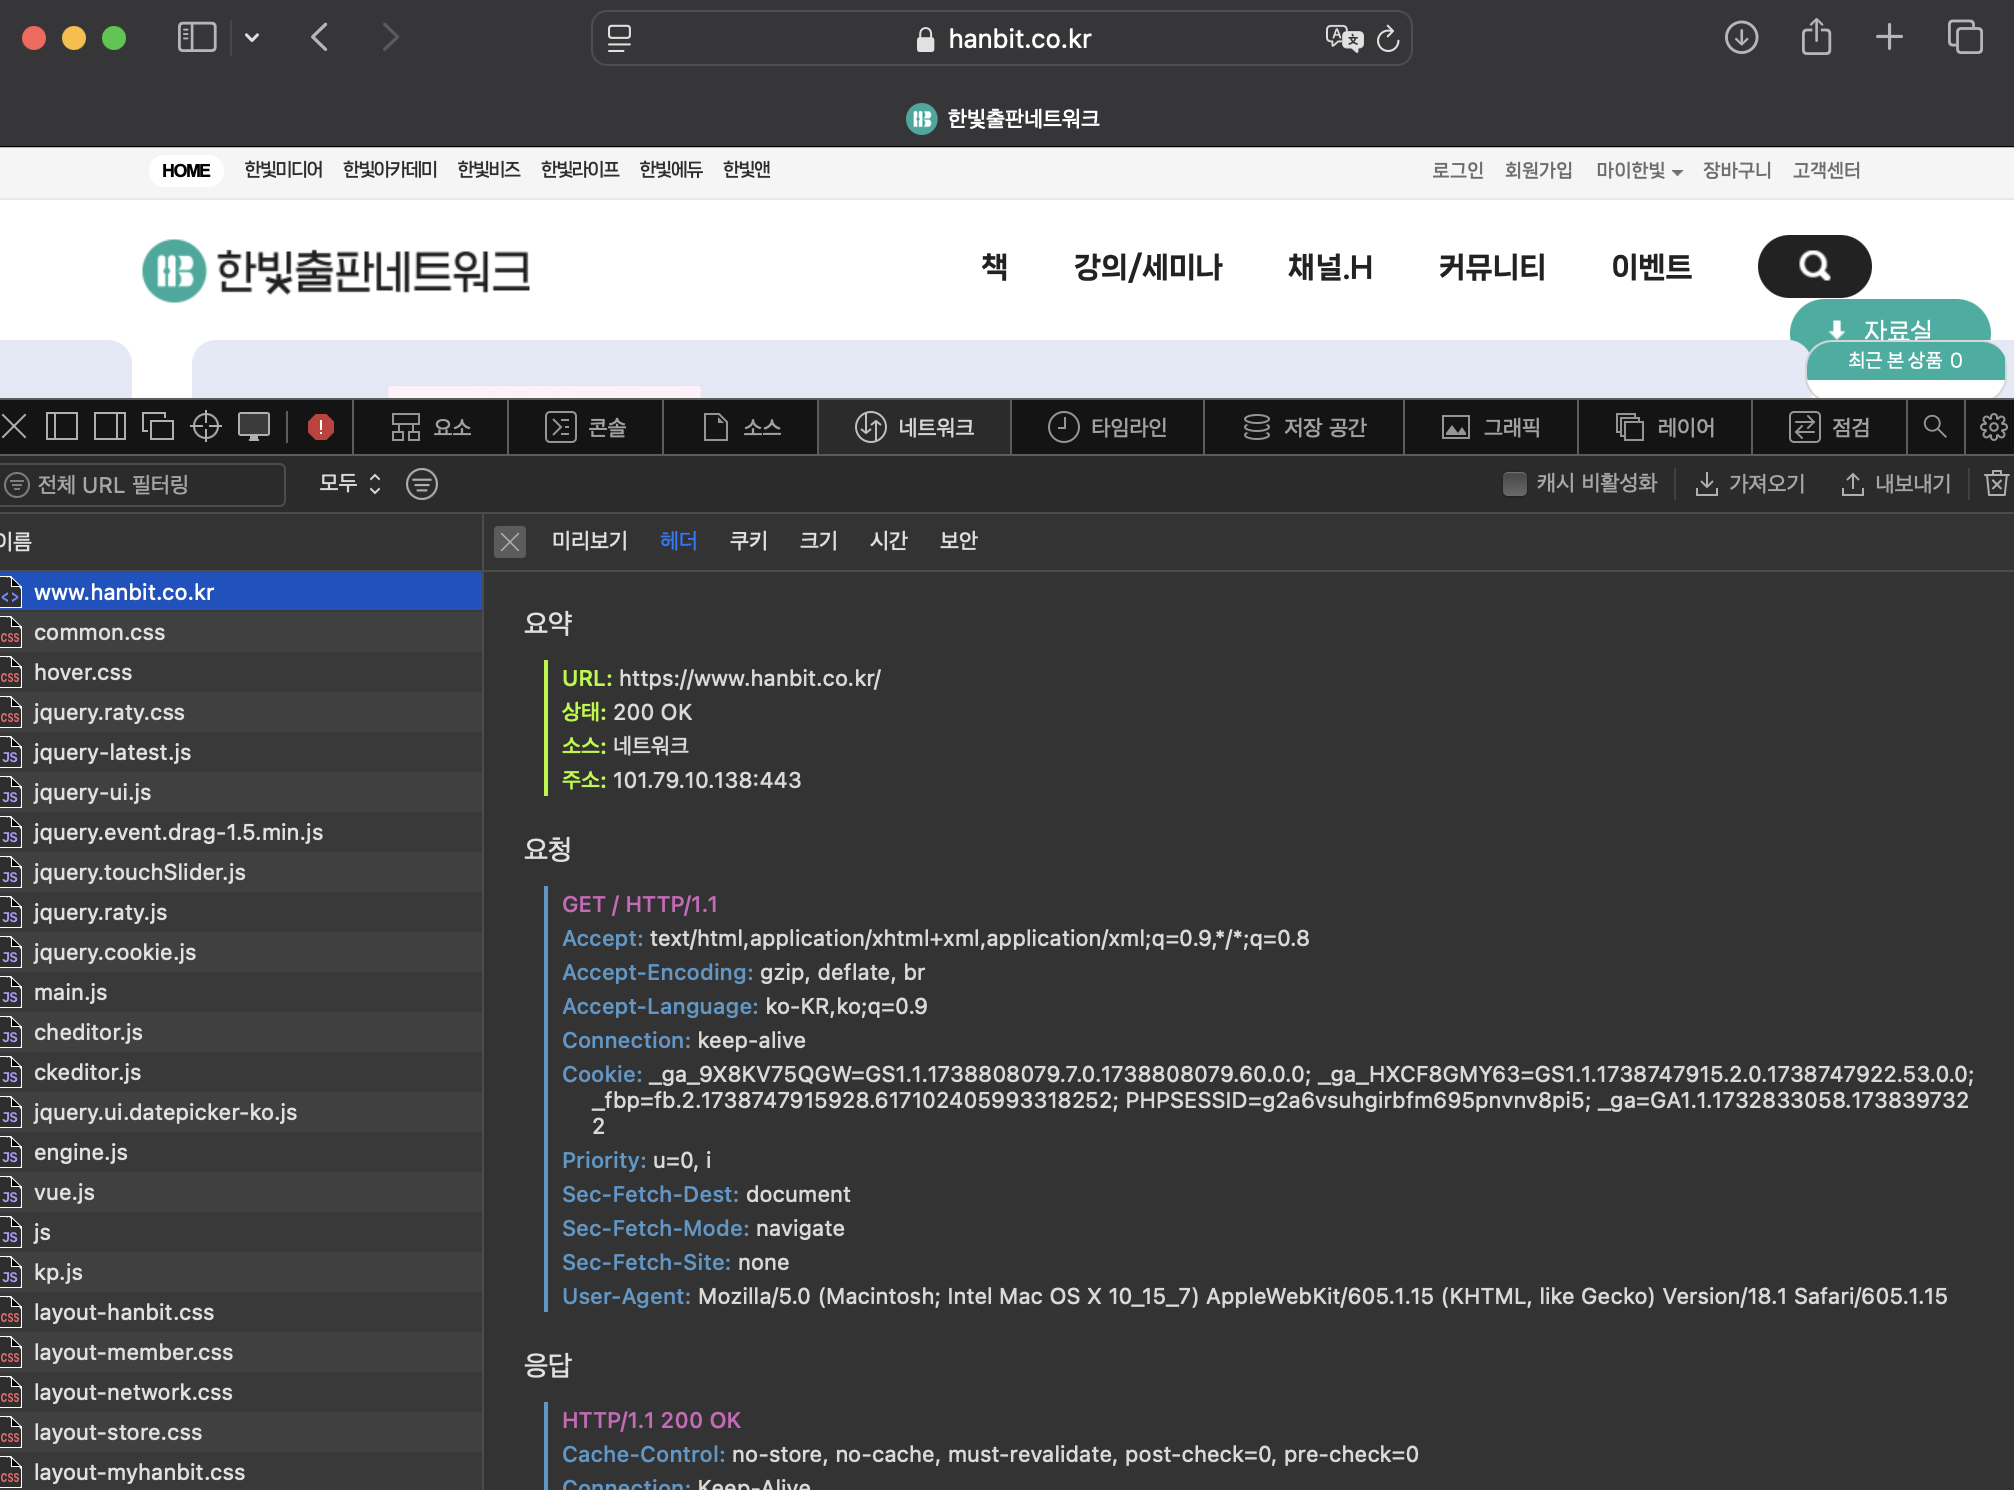This screenshot has height=1490, width=2014.
Task: Open the 모두 resource type dropdown
Action: [x=350, y=484]
